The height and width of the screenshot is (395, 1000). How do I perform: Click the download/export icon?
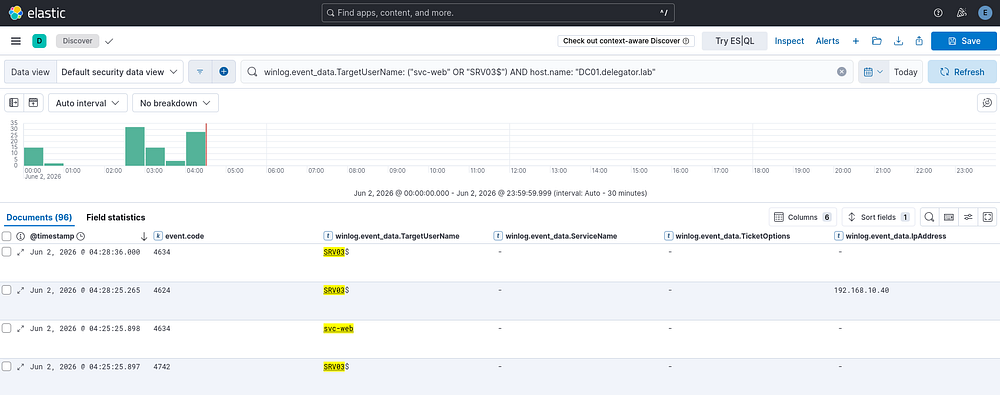(898, 41)
